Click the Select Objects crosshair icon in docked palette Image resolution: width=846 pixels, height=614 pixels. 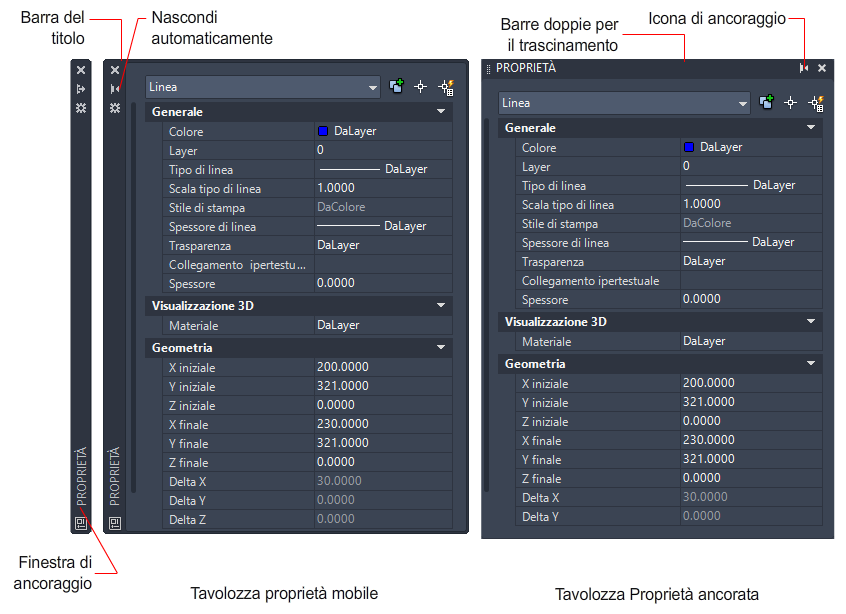(790, 103)
